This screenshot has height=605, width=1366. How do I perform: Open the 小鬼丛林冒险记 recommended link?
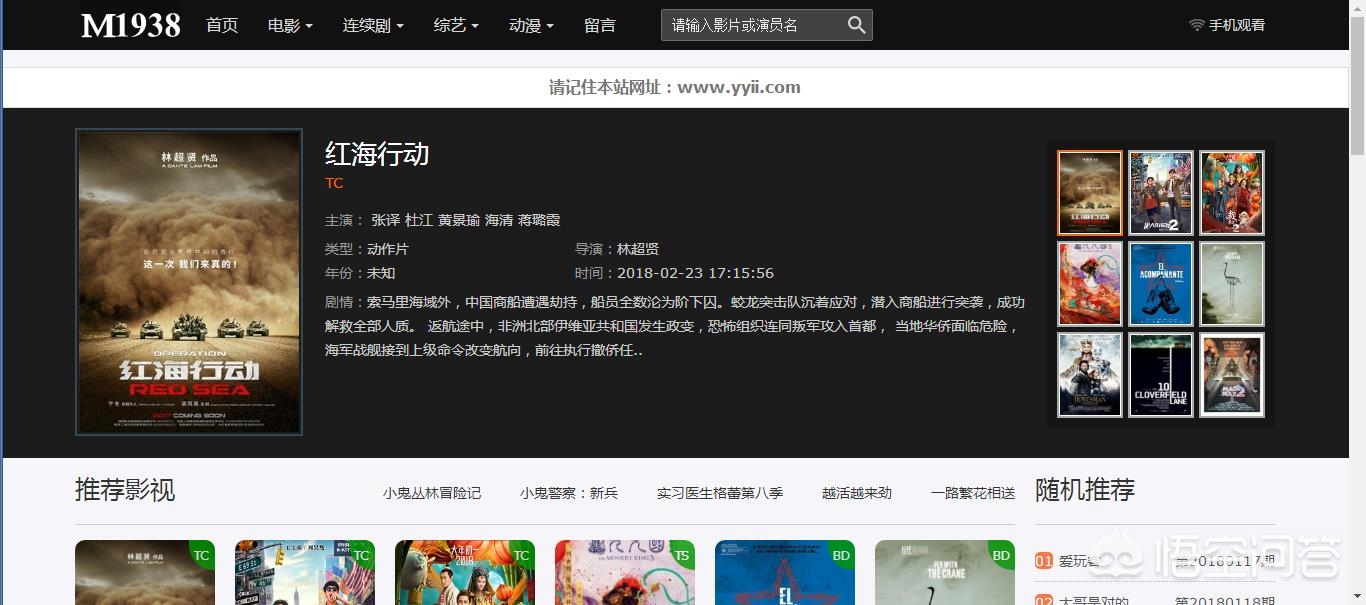point(432,492)
